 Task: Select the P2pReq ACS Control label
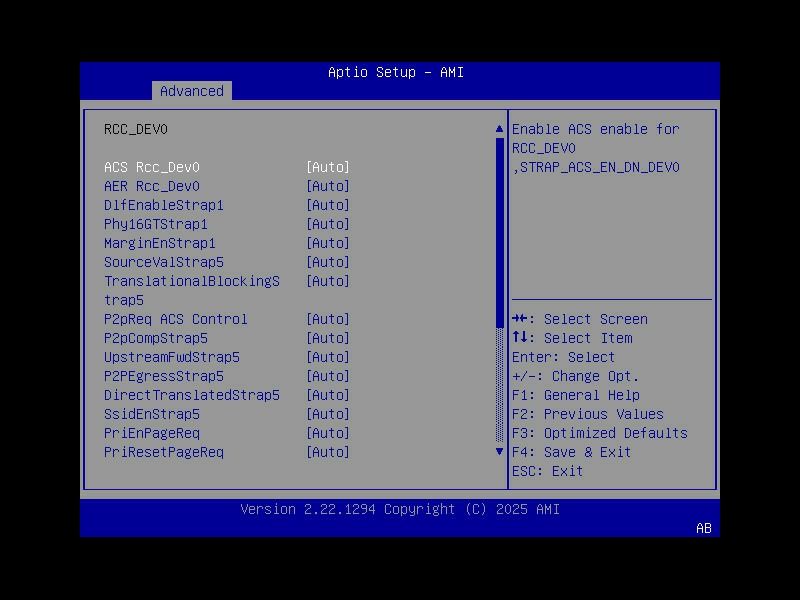point(176,319)
